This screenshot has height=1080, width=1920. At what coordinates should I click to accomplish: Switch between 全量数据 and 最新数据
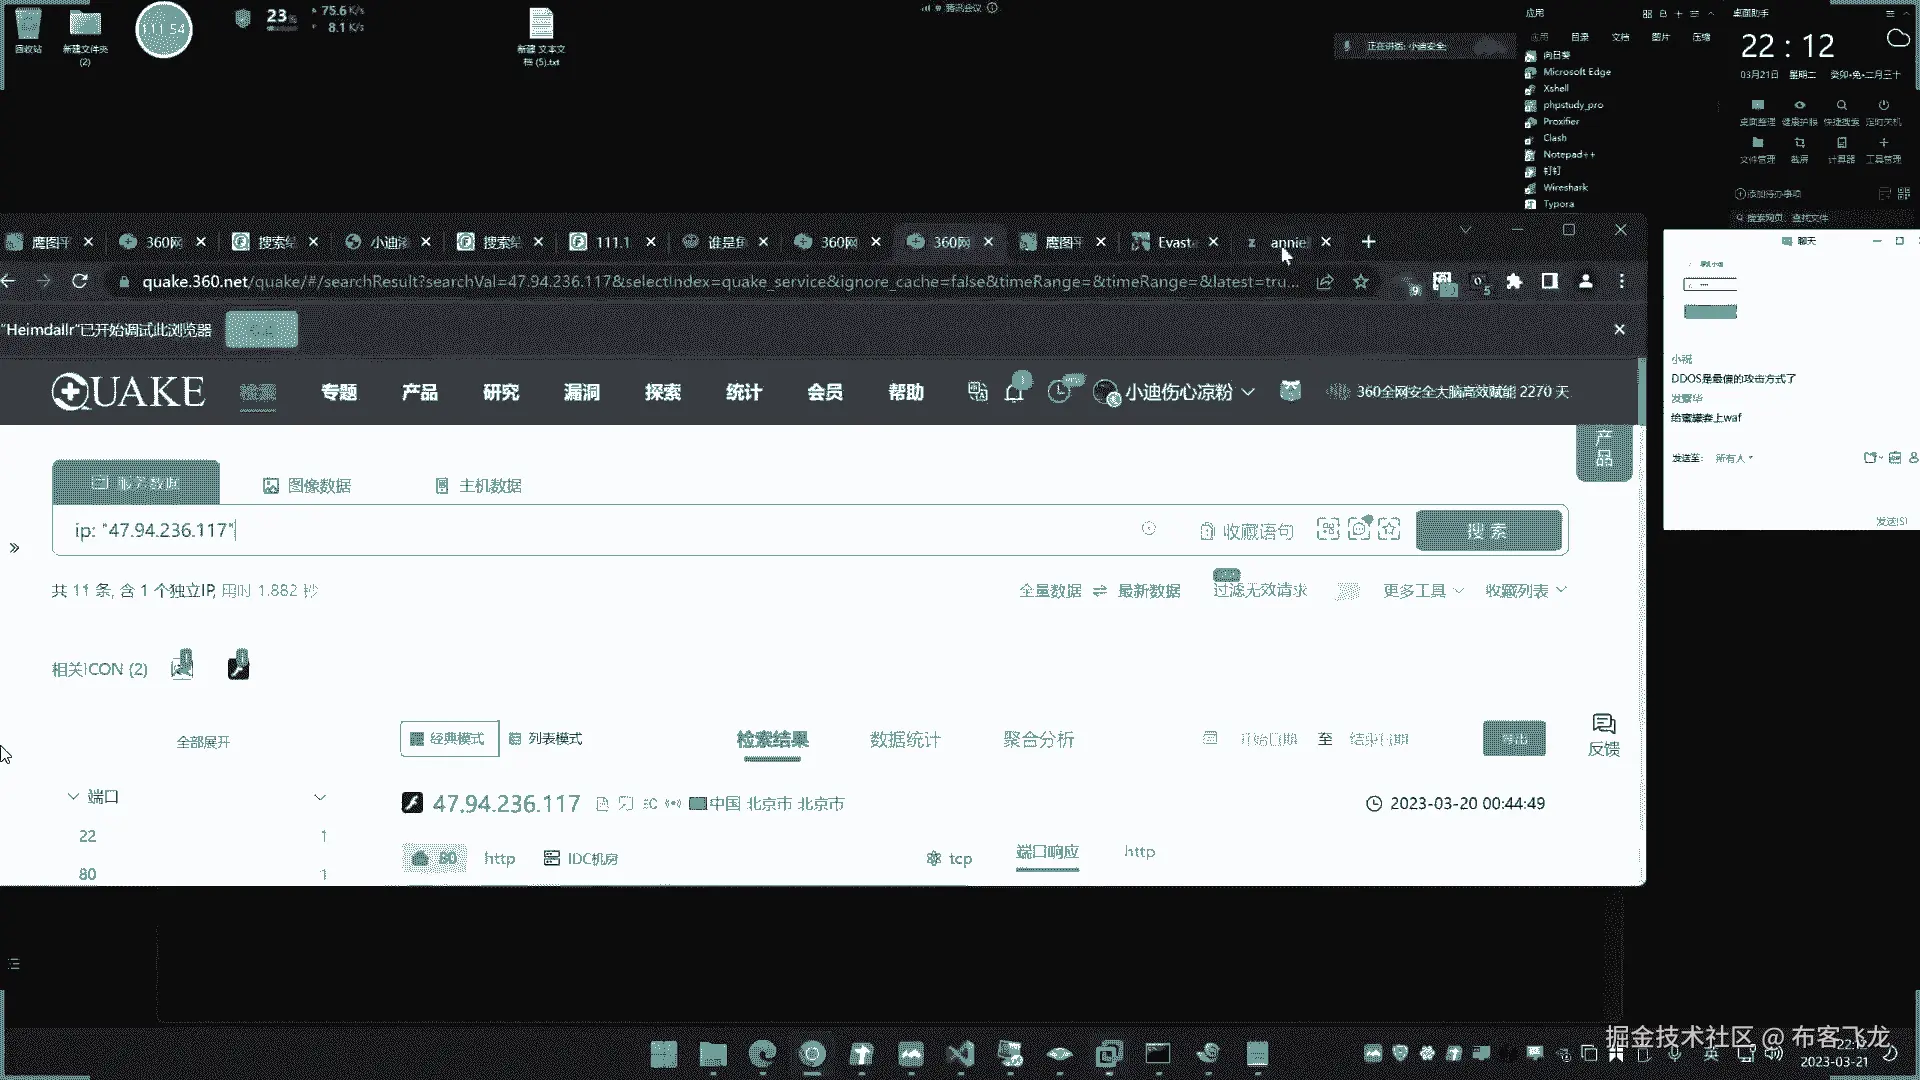(x=1099, y=591)
